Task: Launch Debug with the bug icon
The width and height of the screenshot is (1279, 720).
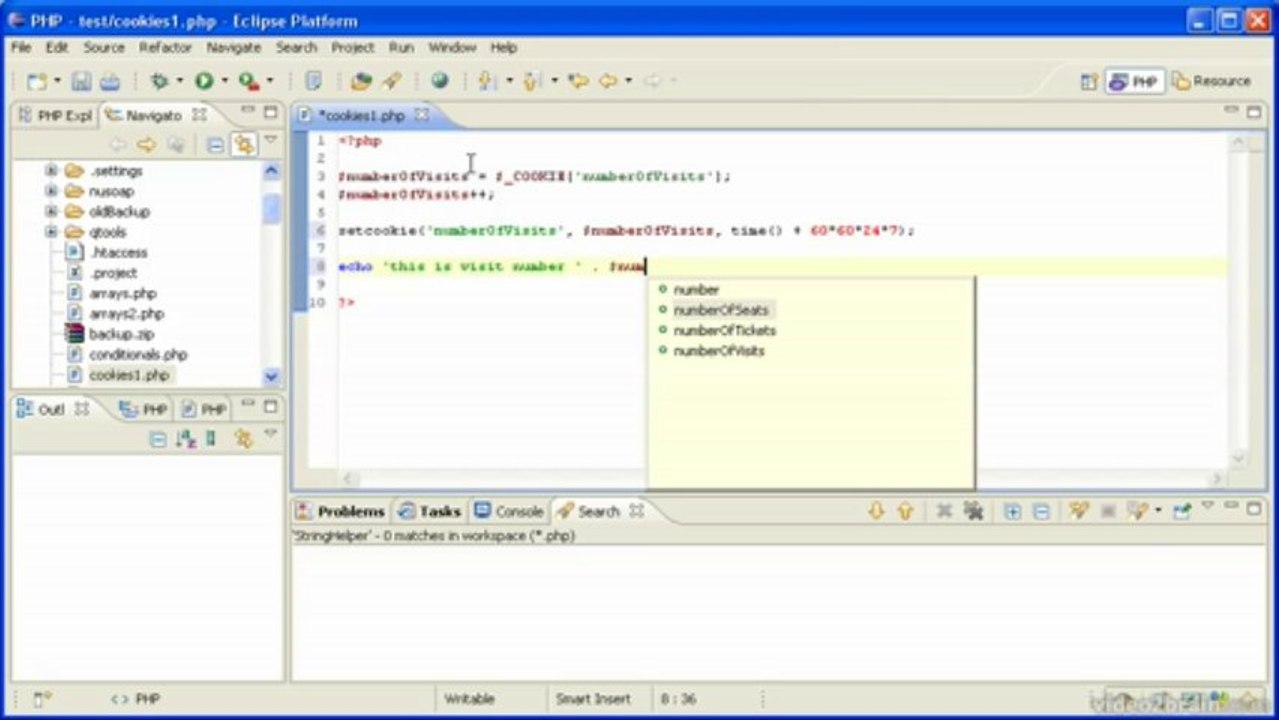Action: click(159, 81)
